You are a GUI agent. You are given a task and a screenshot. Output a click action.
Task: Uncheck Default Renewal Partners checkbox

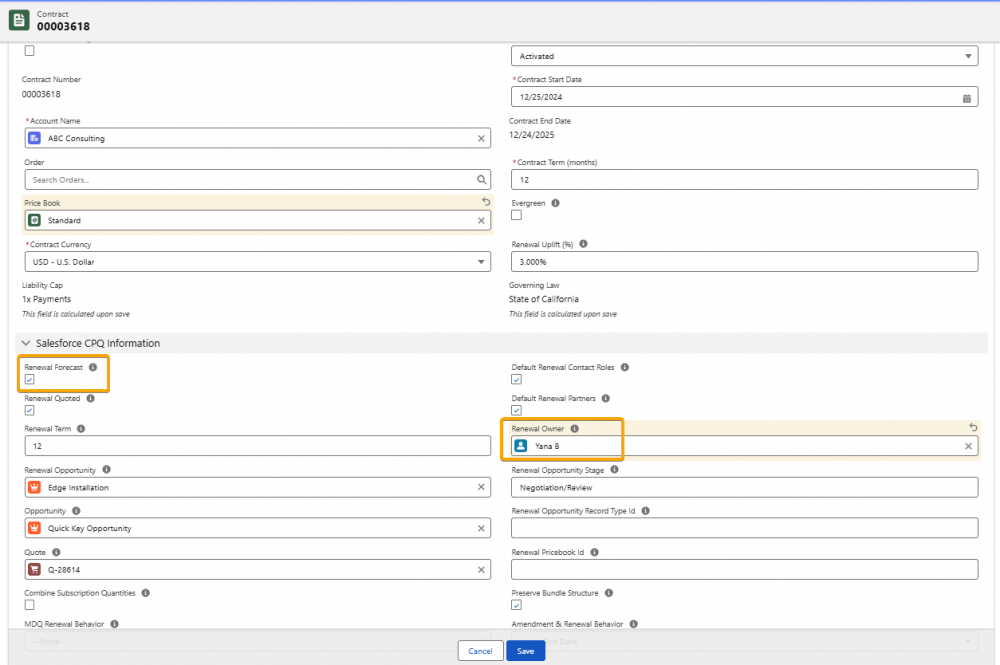[517, 411]
